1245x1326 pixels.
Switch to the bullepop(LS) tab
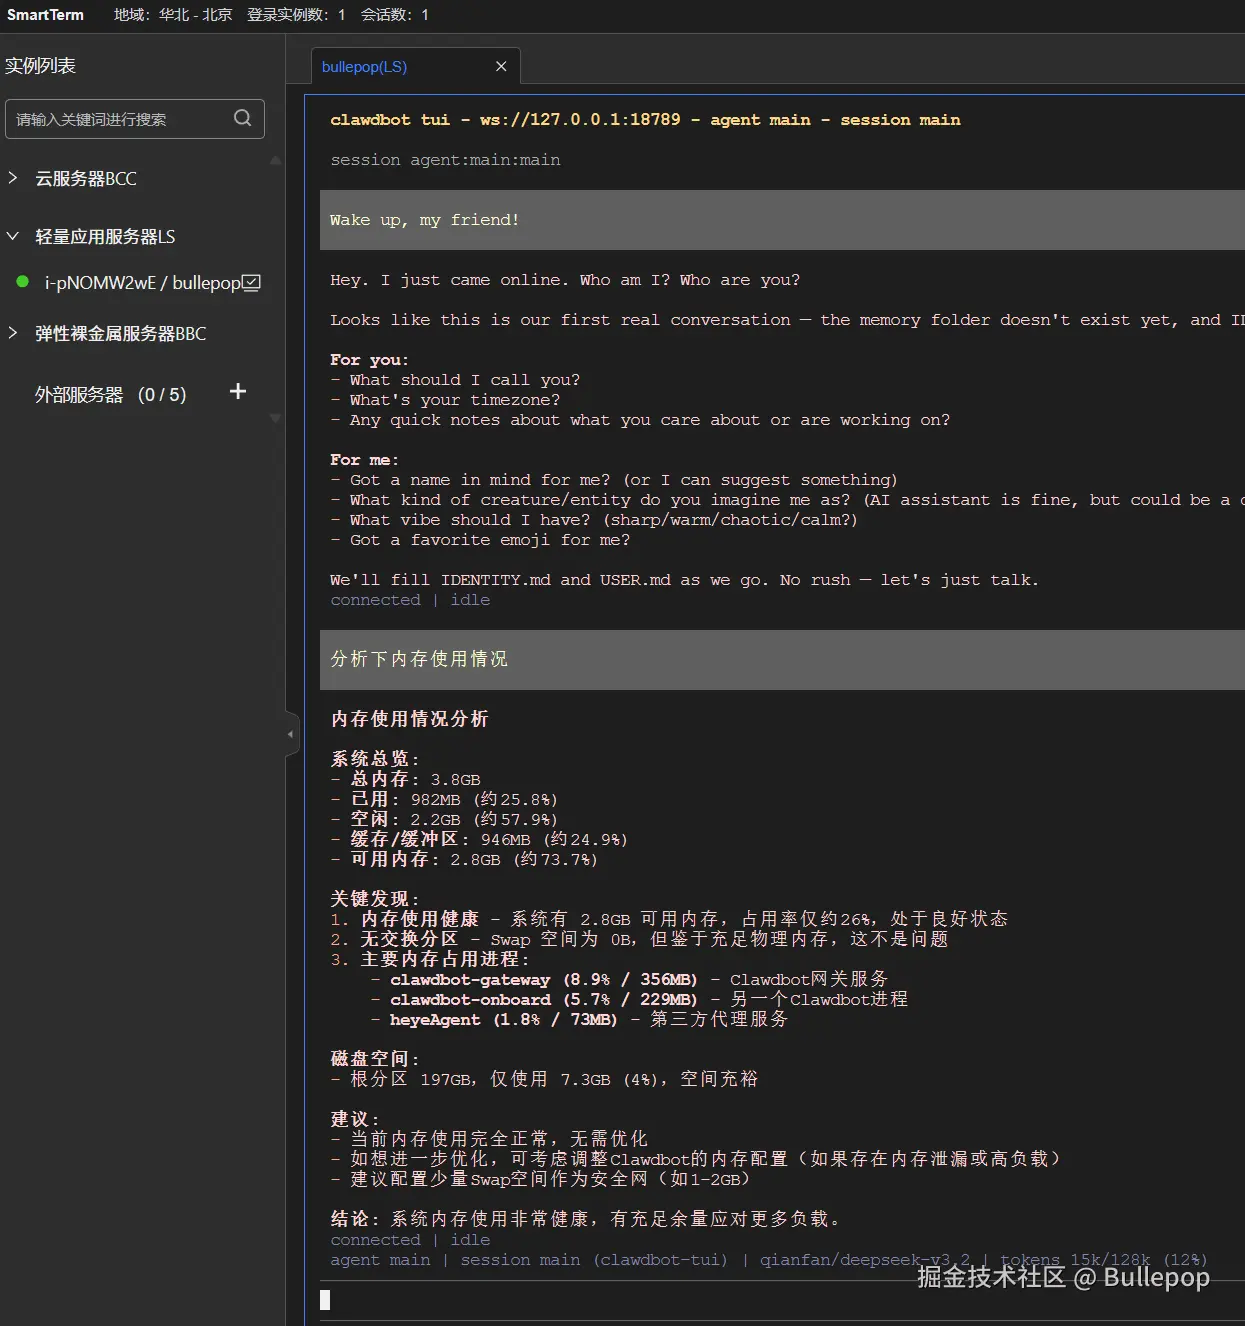pos(363,66)
